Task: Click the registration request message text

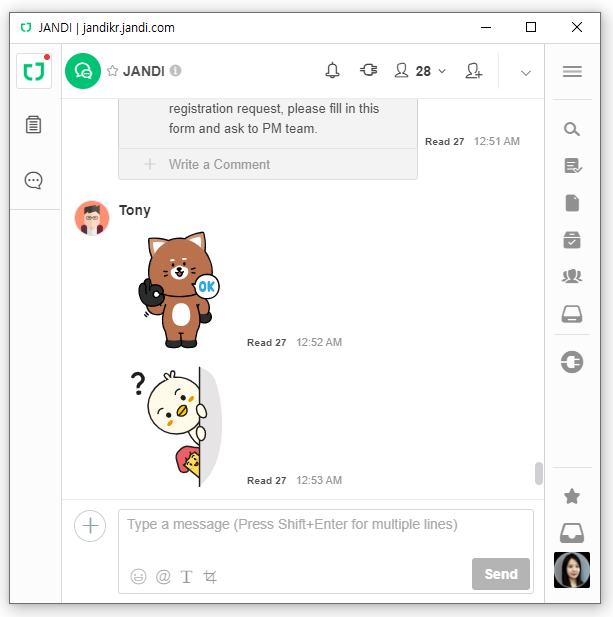Action: click(274, 118)
